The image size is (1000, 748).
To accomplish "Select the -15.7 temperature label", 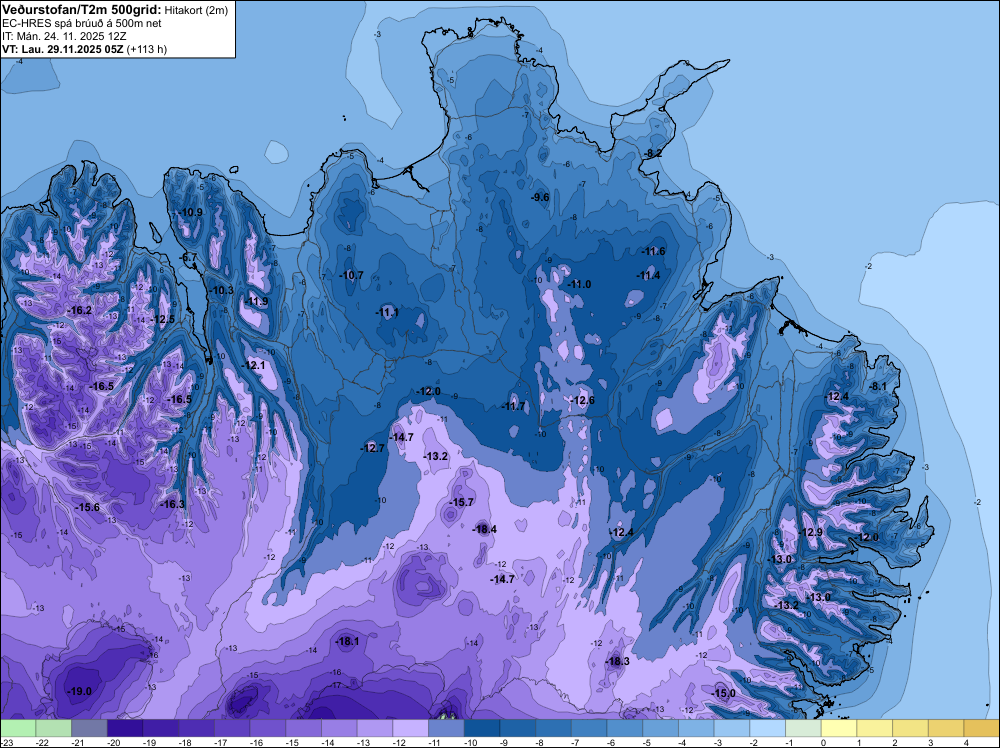I will pyautogui.click(x=461, y=502).
